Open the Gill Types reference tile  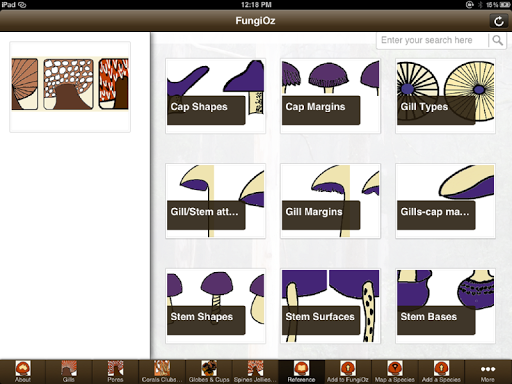445,96
